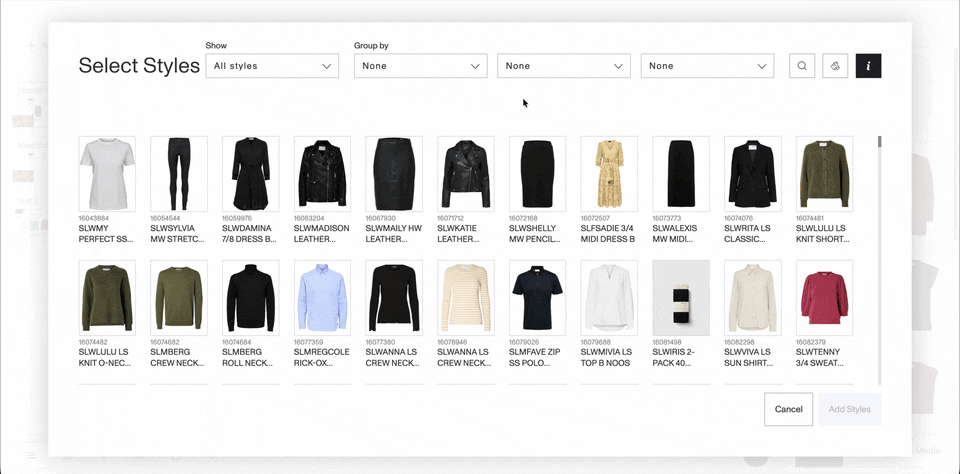Click the vertical scrollbar of style list
Viewport: 960px width, 474px height.
point(879,260)
